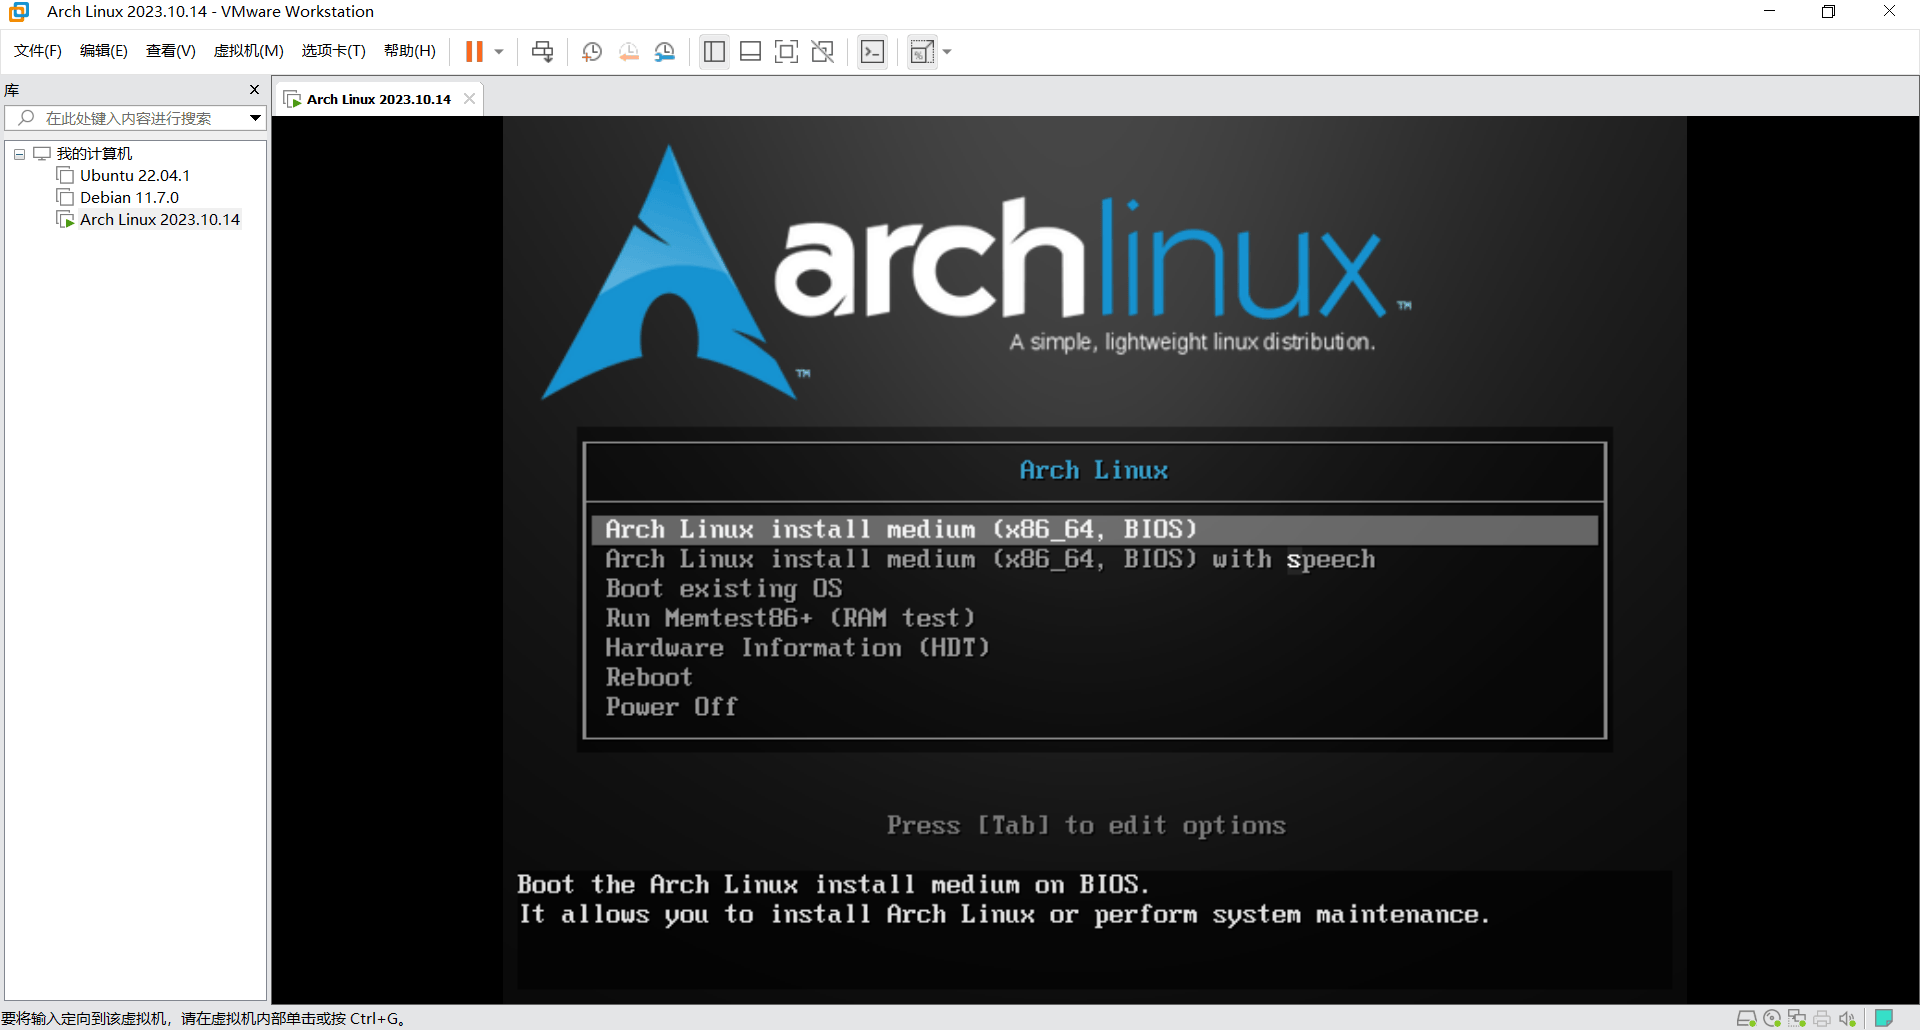Screen dimensions: 1920x1030
Task: Take a snapshot of this VM
Action: coord(592,52)
